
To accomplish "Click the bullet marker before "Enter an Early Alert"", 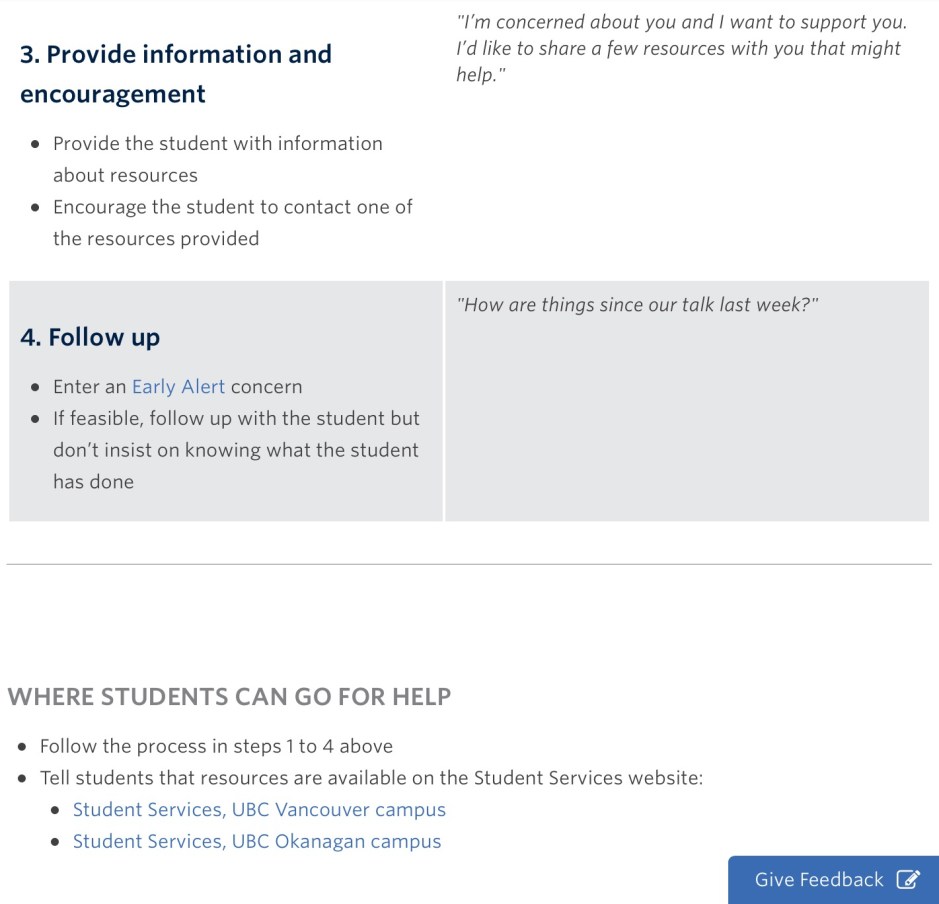I will [x=36, y=388].
